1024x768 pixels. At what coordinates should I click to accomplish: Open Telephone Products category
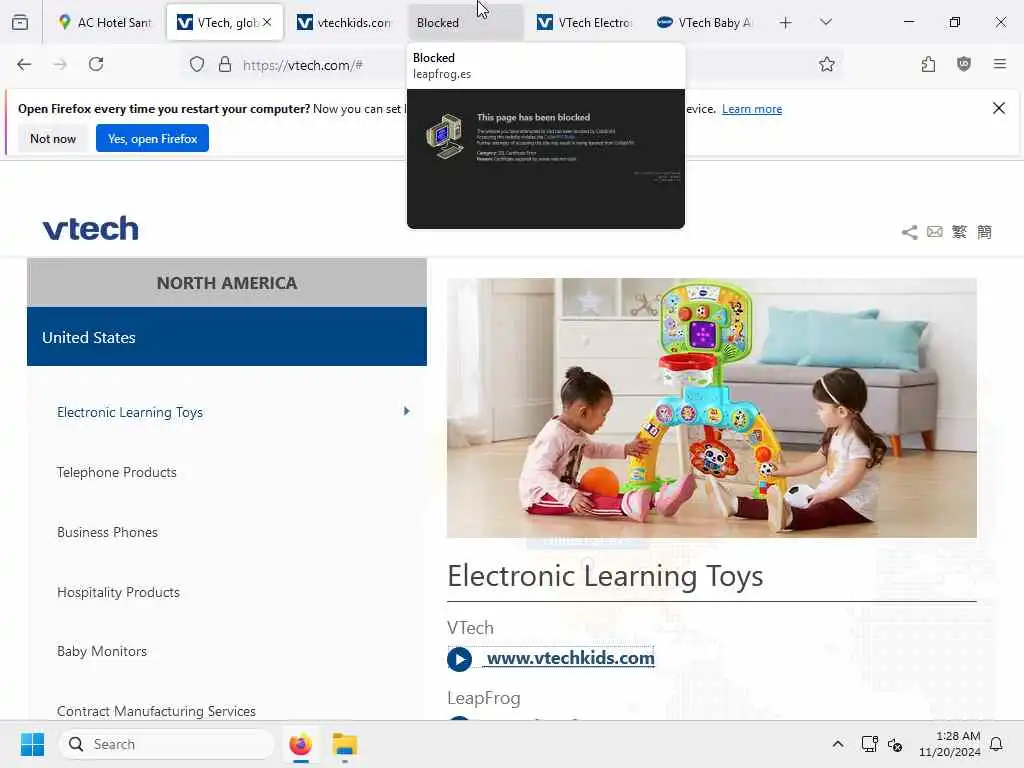[117, 472]
